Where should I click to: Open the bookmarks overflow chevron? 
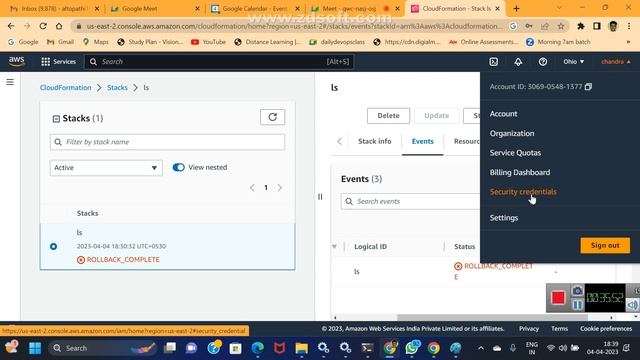click(629, 42)
